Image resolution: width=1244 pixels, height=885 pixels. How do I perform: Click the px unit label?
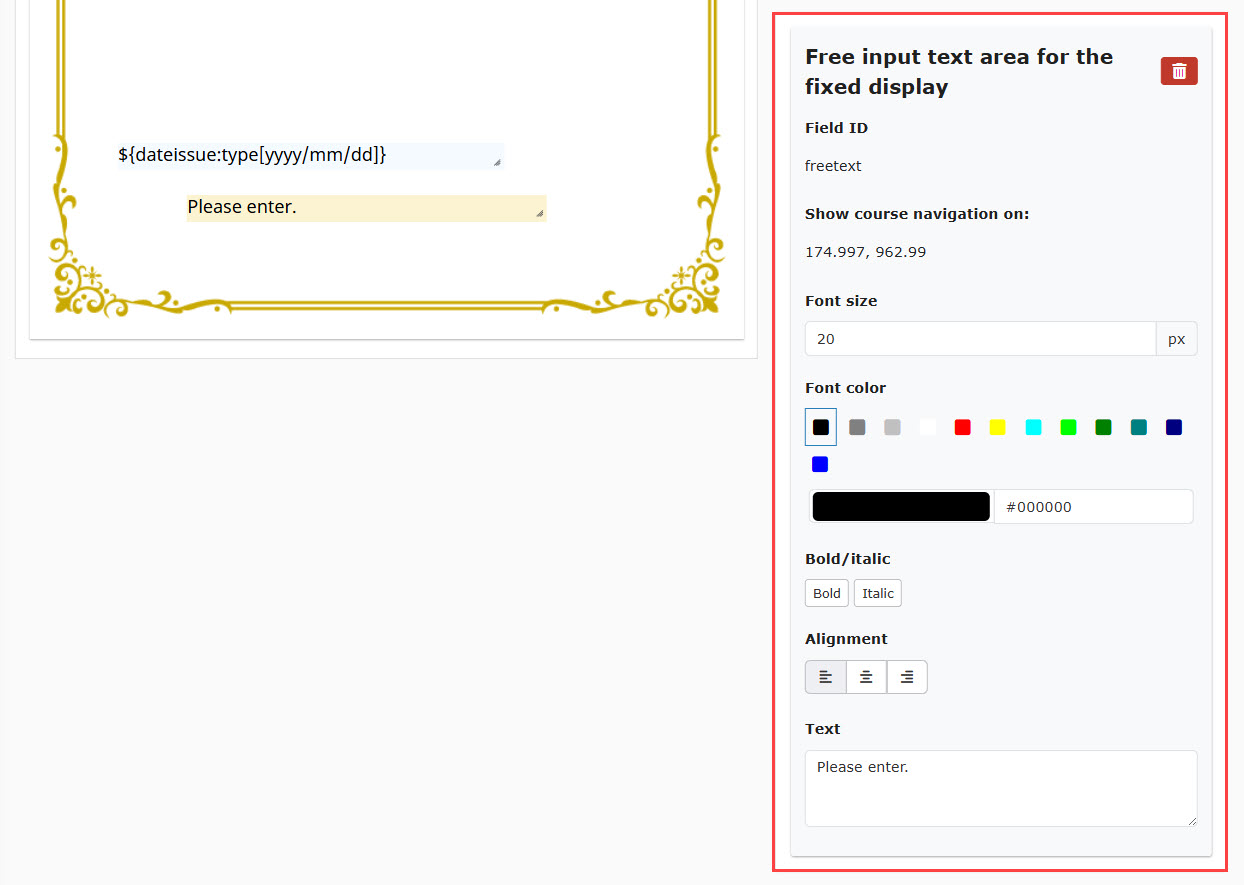1177,339
